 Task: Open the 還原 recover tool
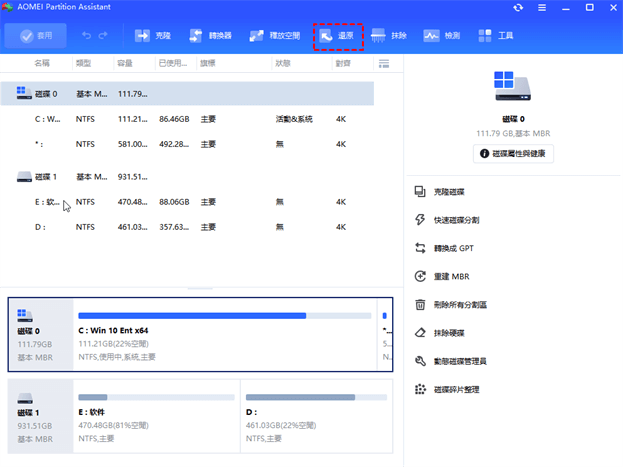pos(338,37)
